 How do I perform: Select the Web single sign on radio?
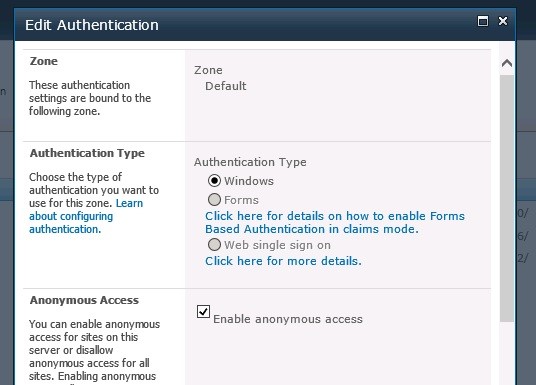[x=214, y=244]
